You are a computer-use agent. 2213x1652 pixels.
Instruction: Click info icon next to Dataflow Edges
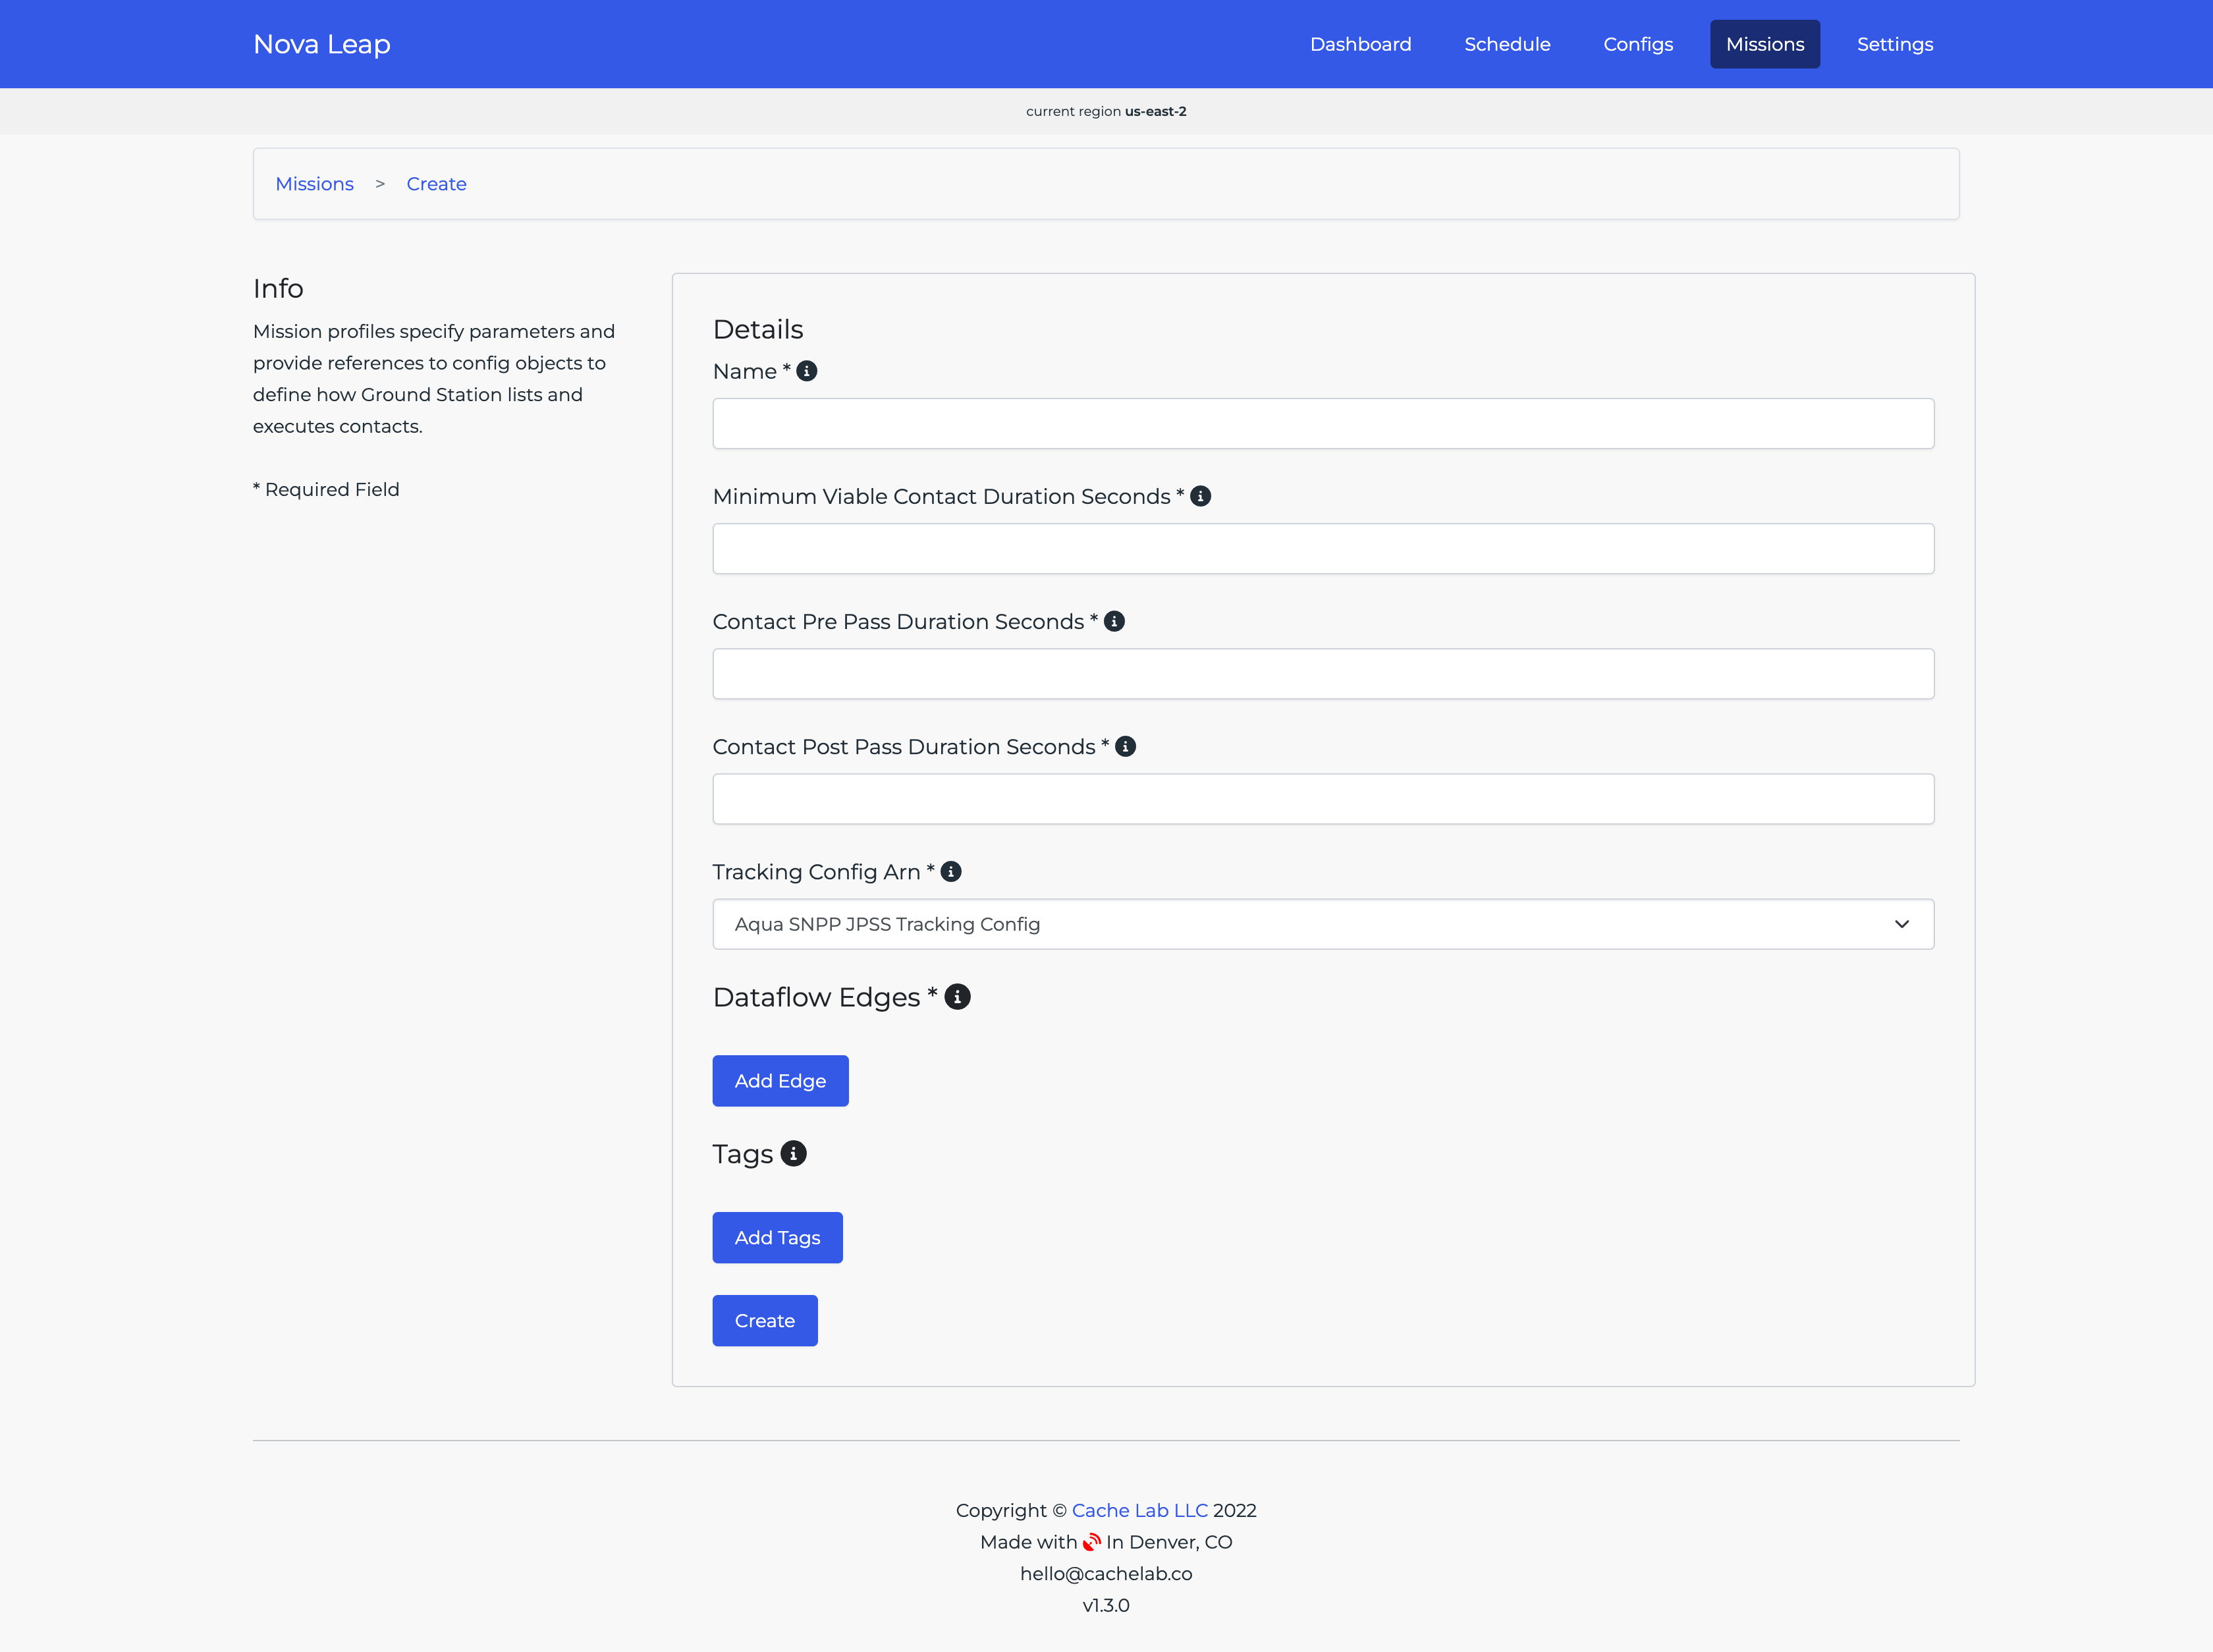point(957,997)
